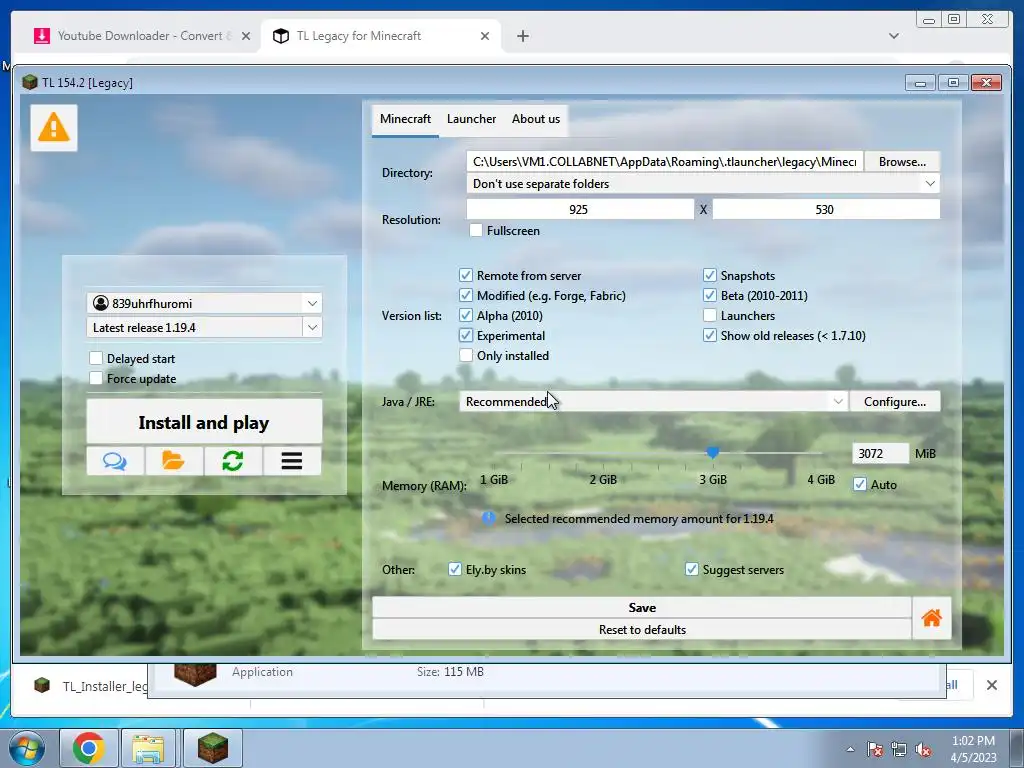Image resolution: width=1024 pixels, height=768 pixels.
Task: Toggle the Fullscreen checkbox
Action: click(476, 231)
